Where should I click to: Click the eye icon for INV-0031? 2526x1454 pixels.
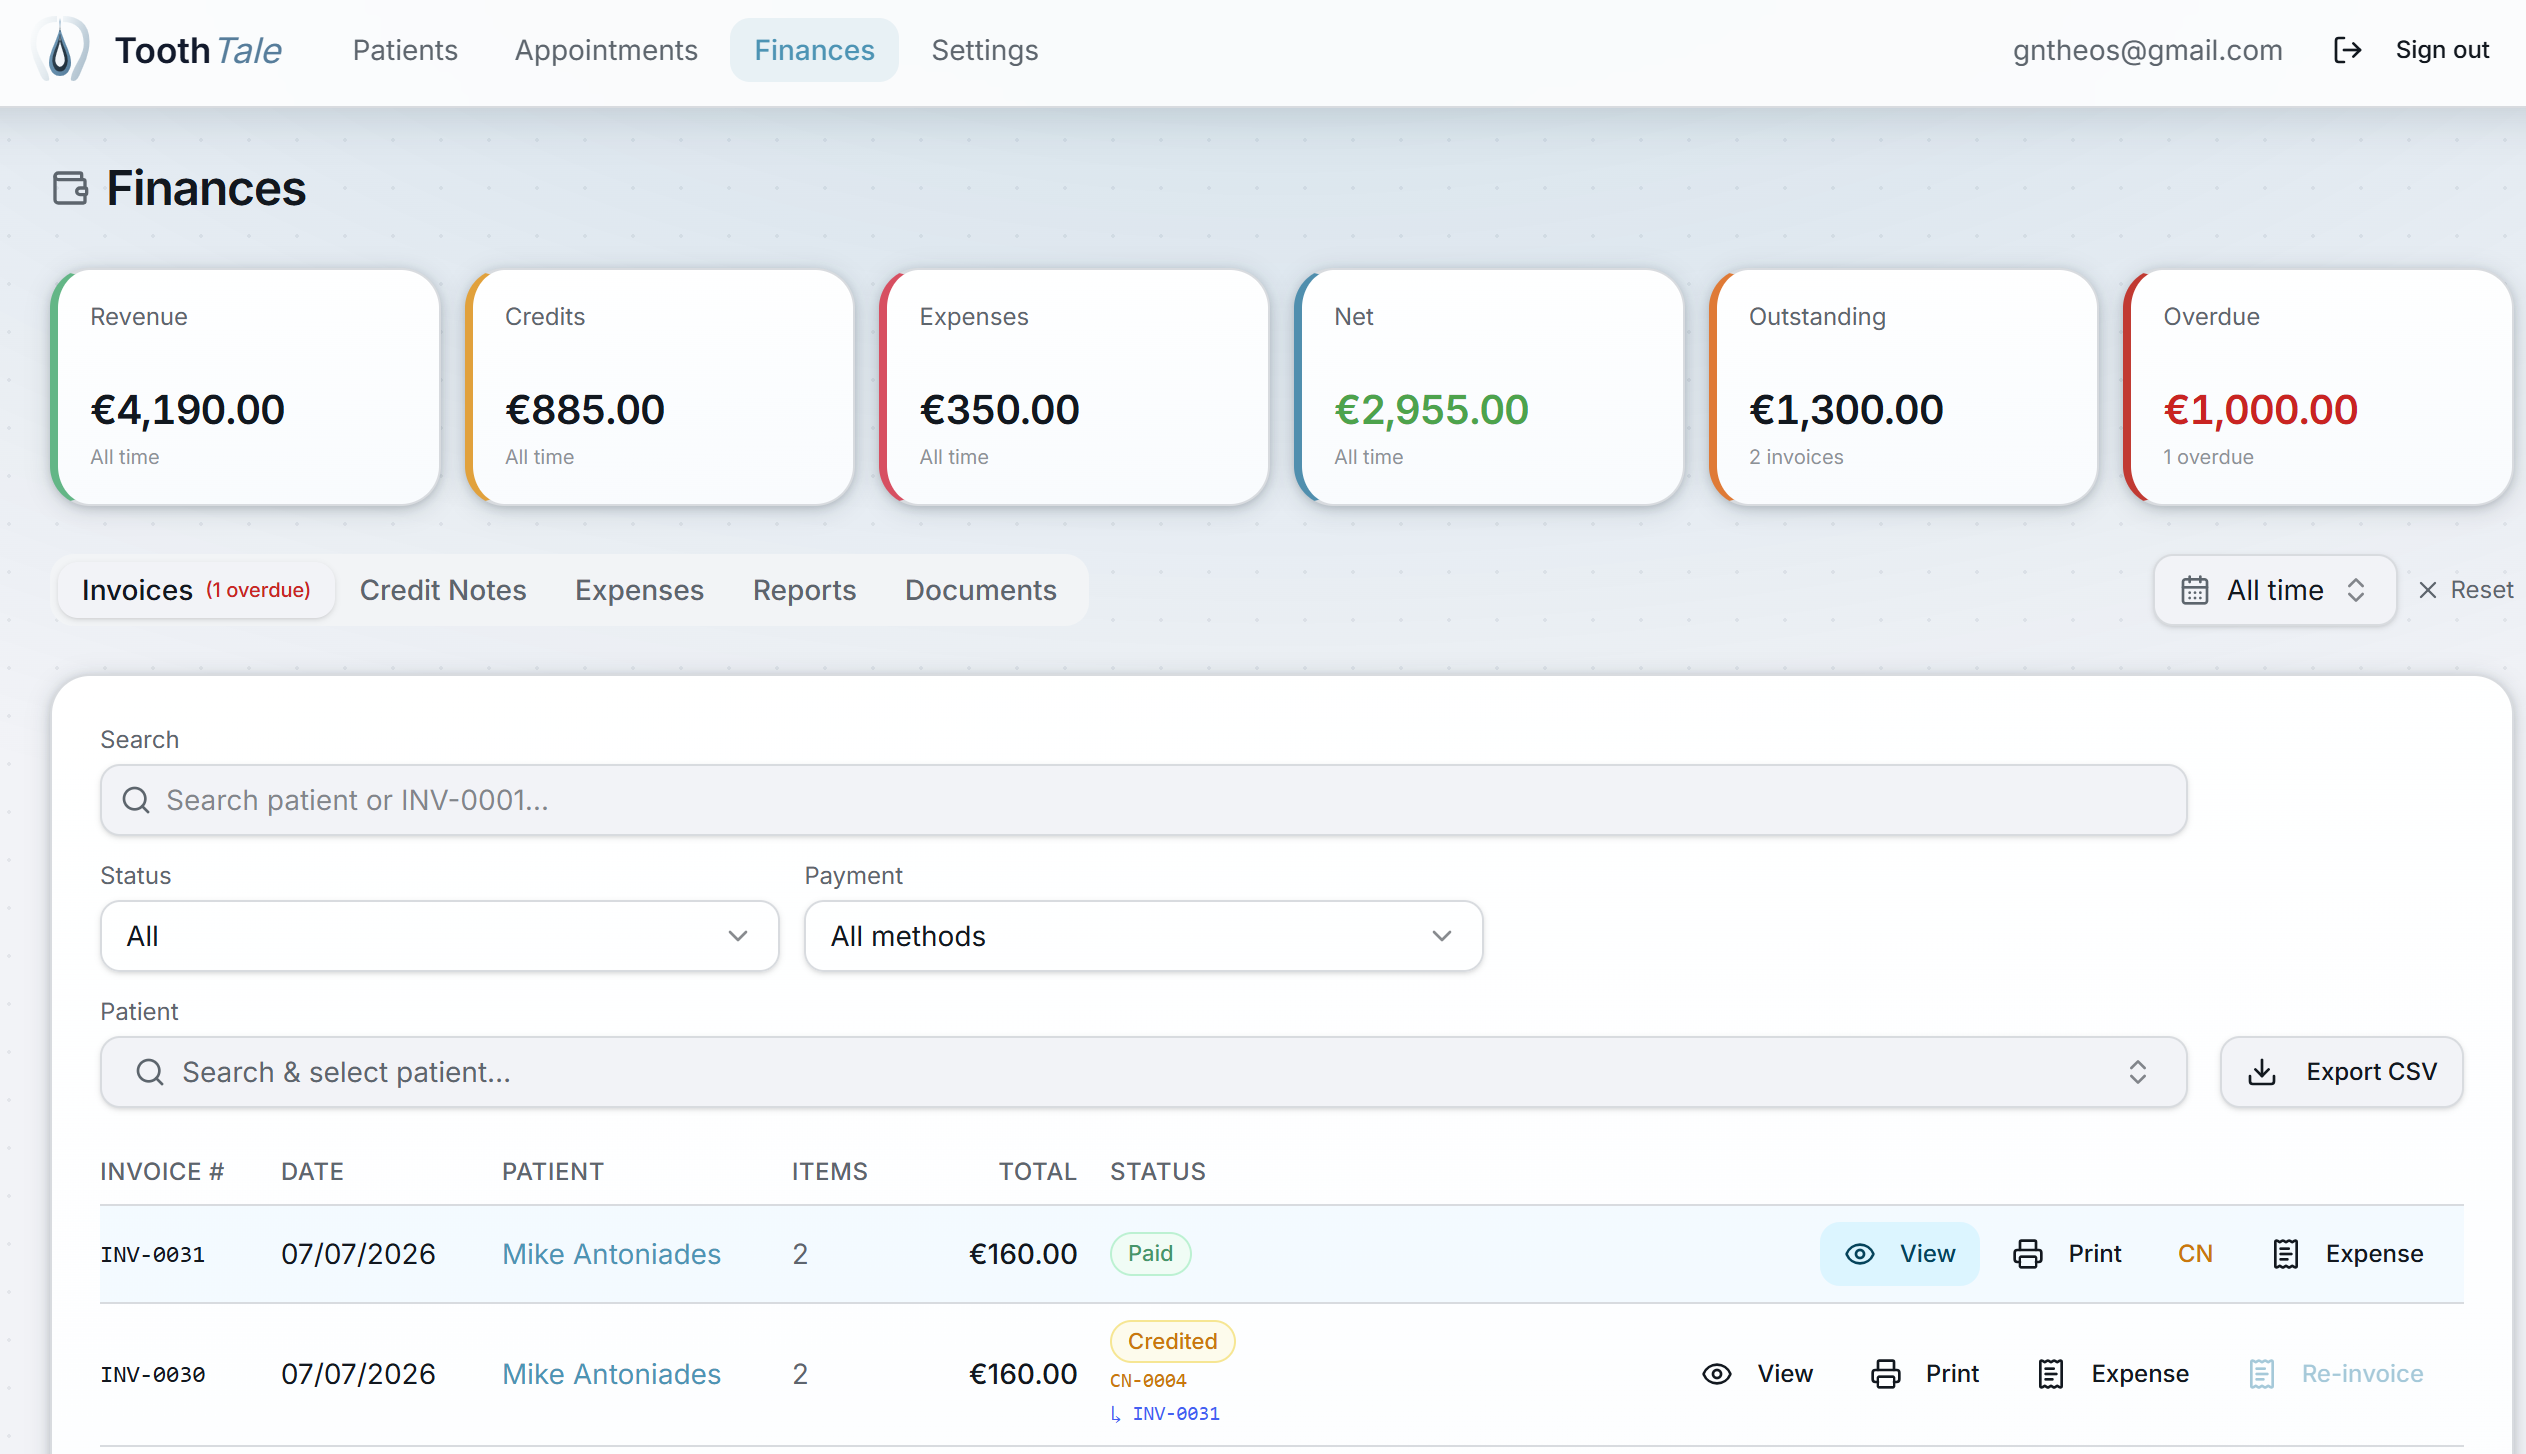pyautogui.click(x=1860, y=1254)
